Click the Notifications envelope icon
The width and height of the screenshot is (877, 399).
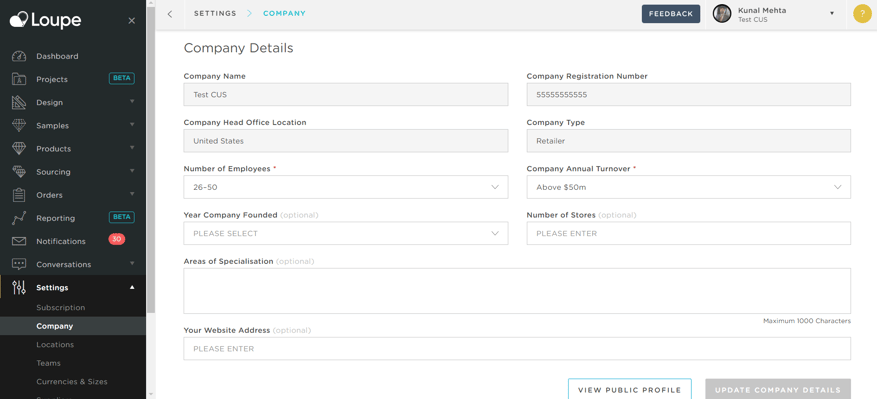19,241
